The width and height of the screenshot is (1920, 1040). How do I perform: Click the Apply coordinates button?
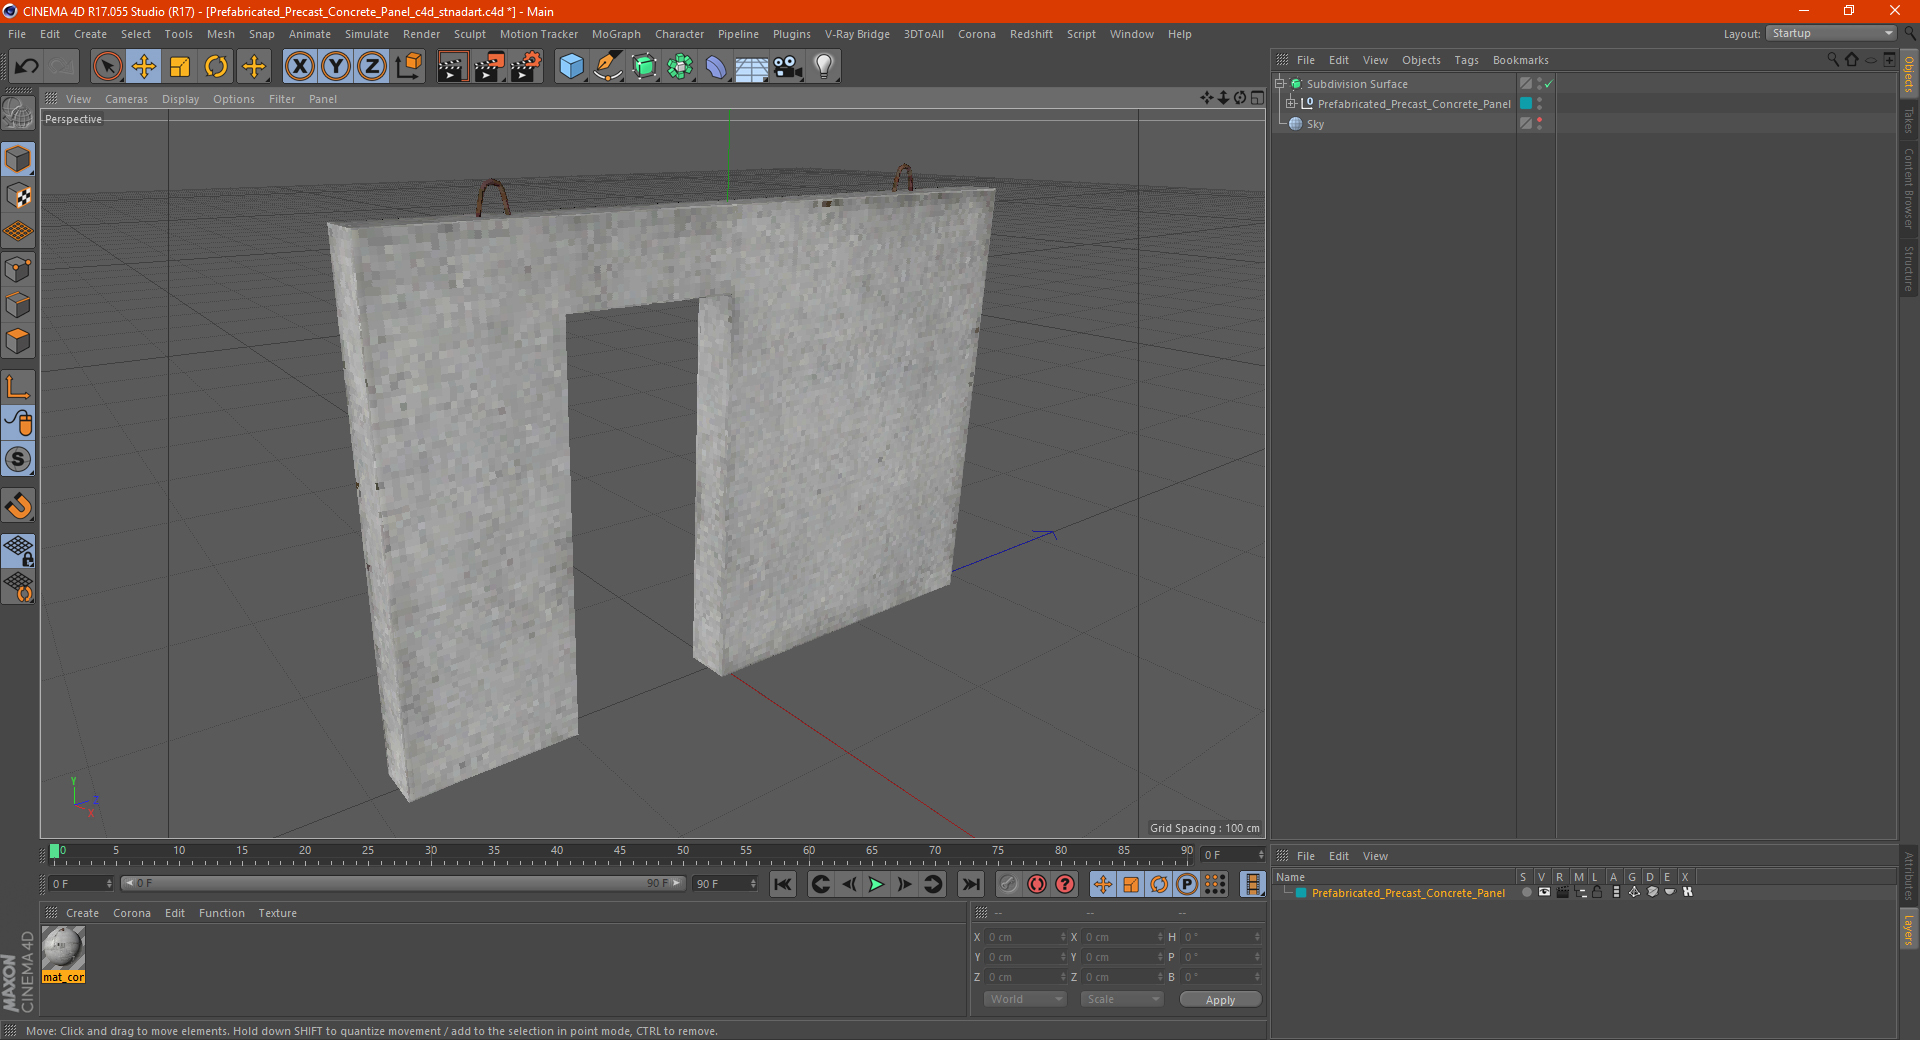[x=1220, y=999]
